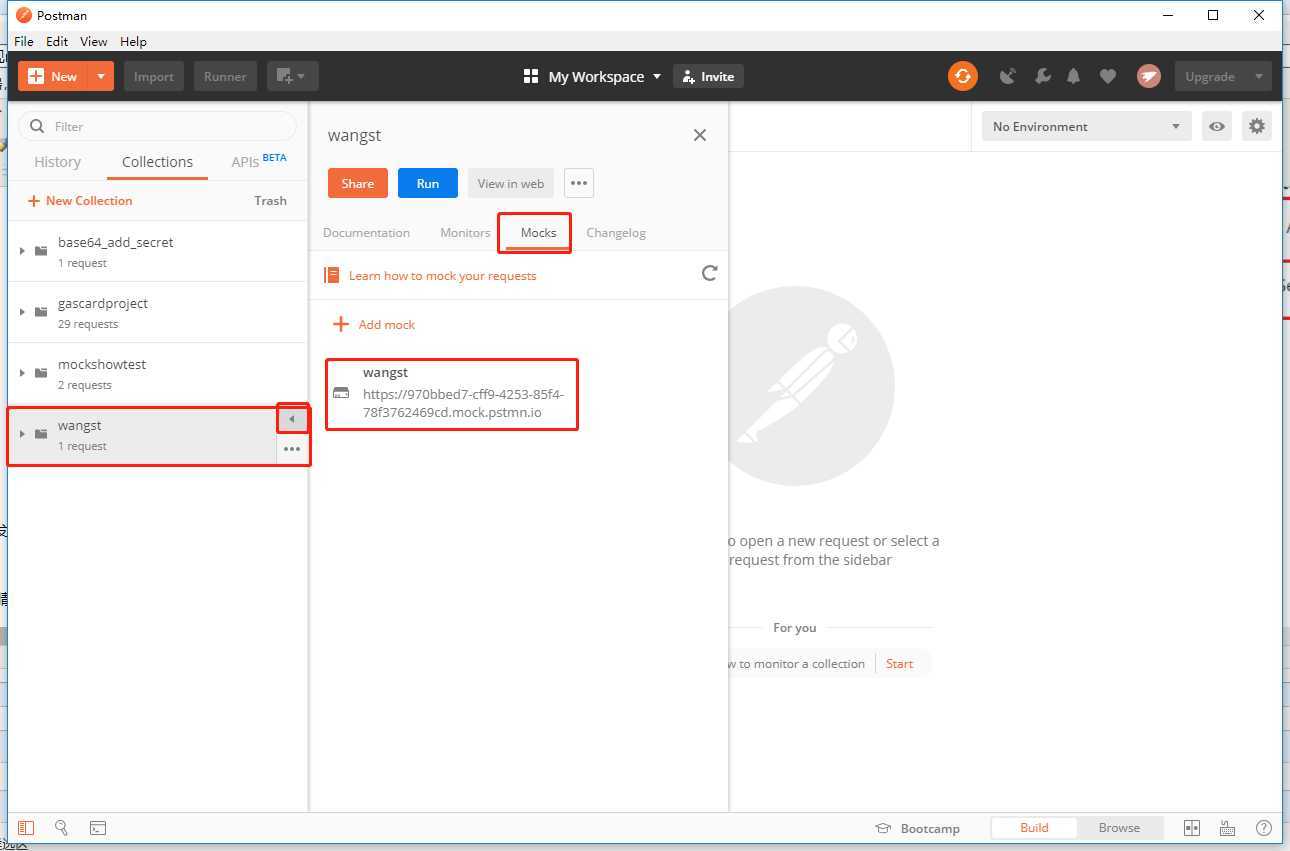Image resolution: width=1290 pixels, height=851 pixels.
Task: Open the user avatar menu
Action: [1149, 76]
